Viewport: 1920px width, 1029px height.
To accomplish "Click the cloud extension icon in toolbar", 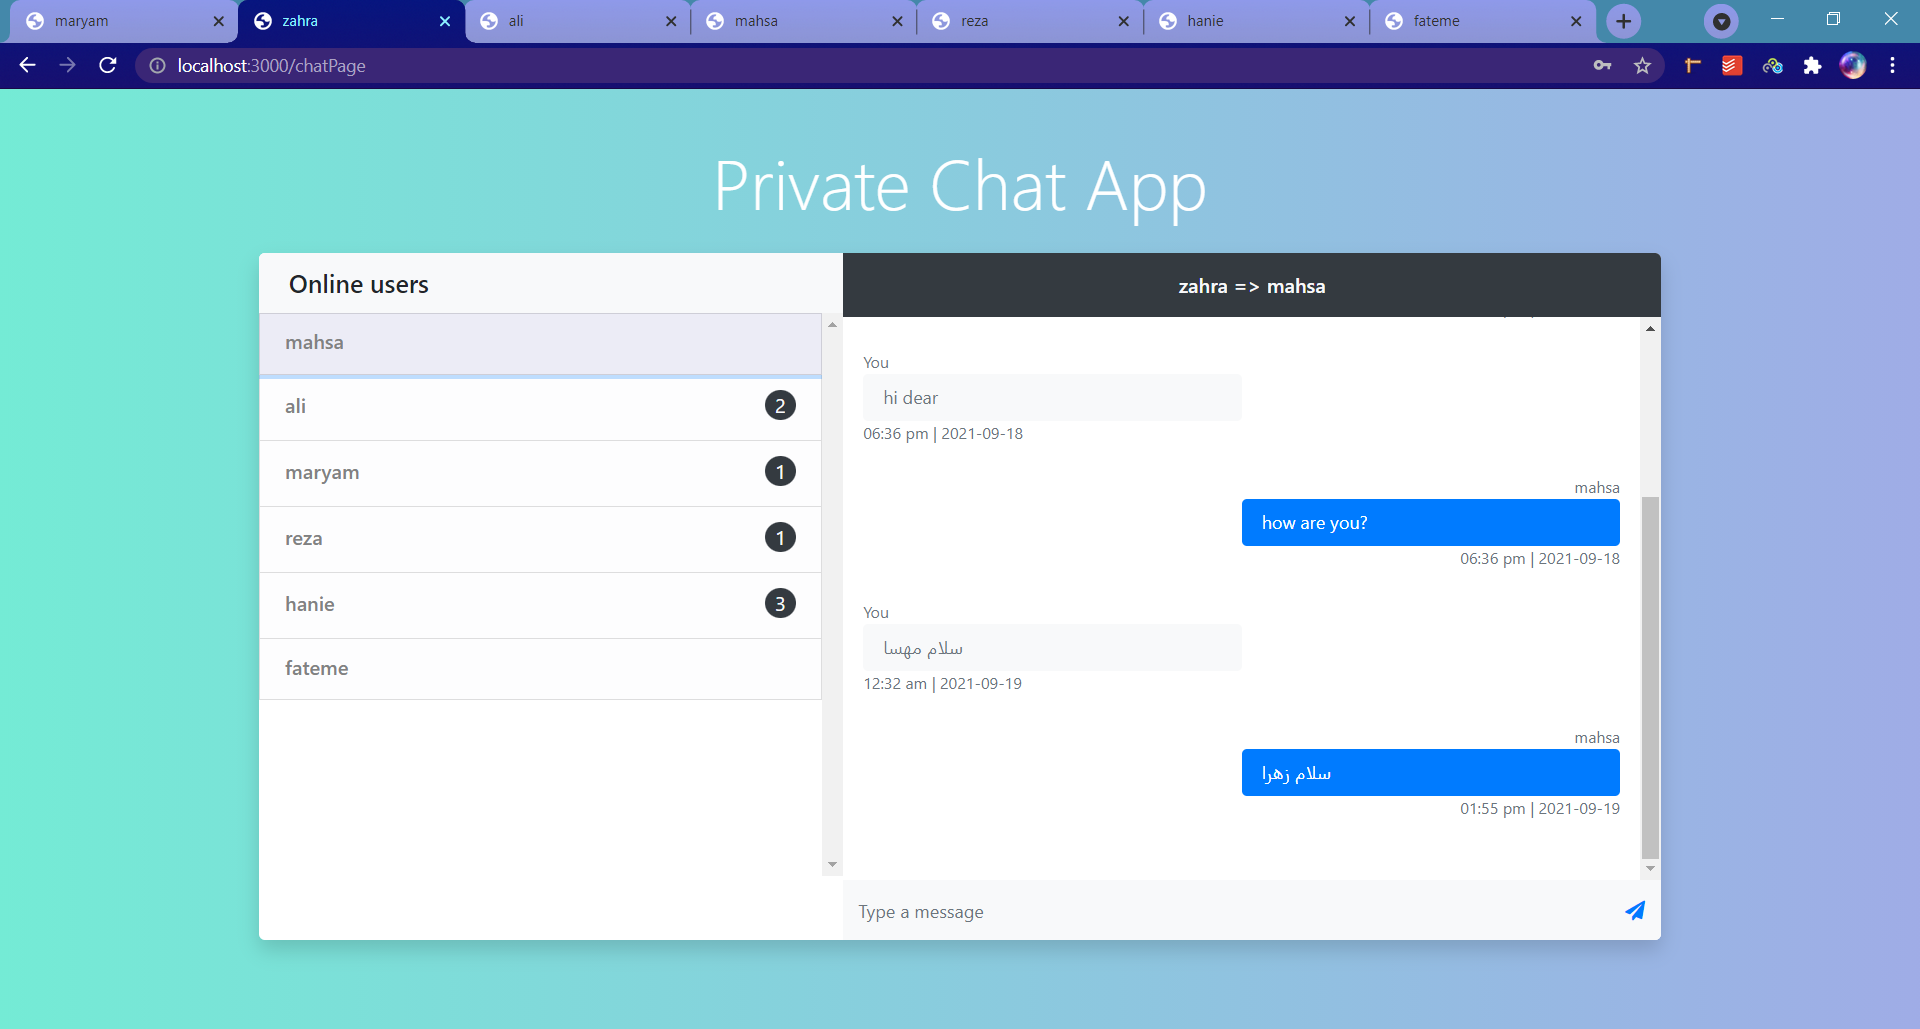I will [1772, 65].
